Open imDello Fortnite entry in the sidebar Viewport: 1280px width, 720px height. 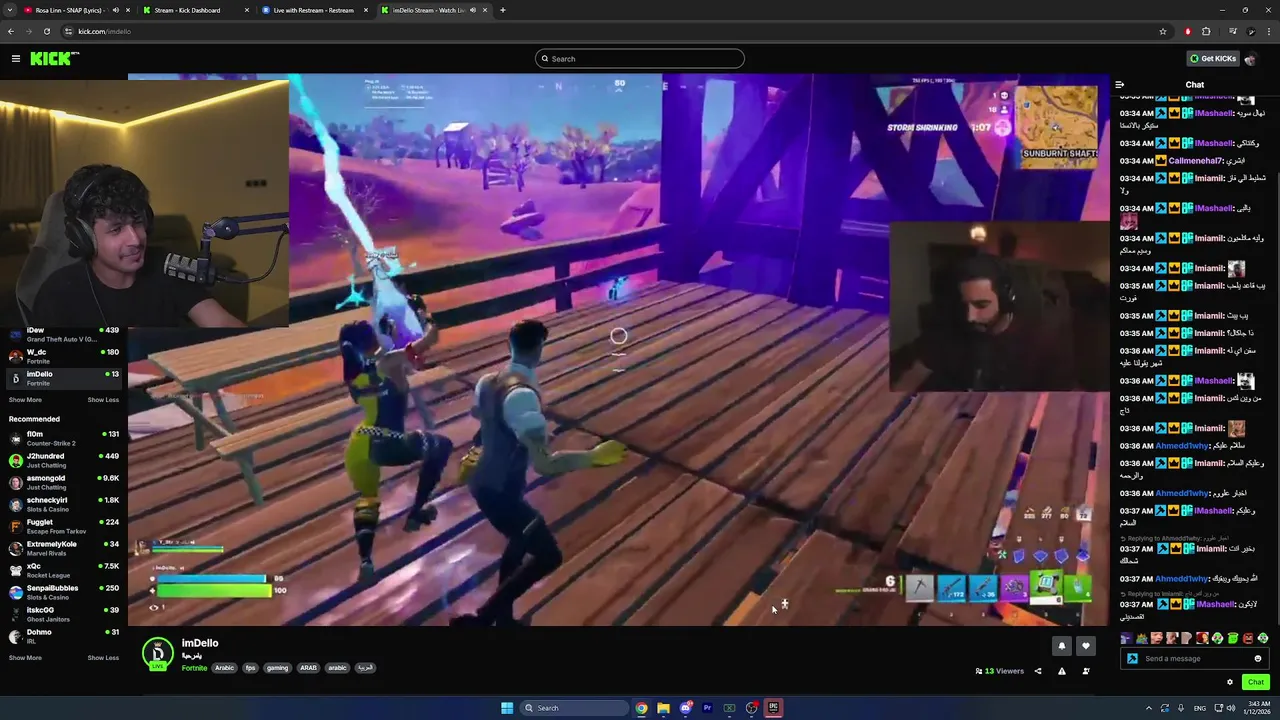[x=64, y=378]
